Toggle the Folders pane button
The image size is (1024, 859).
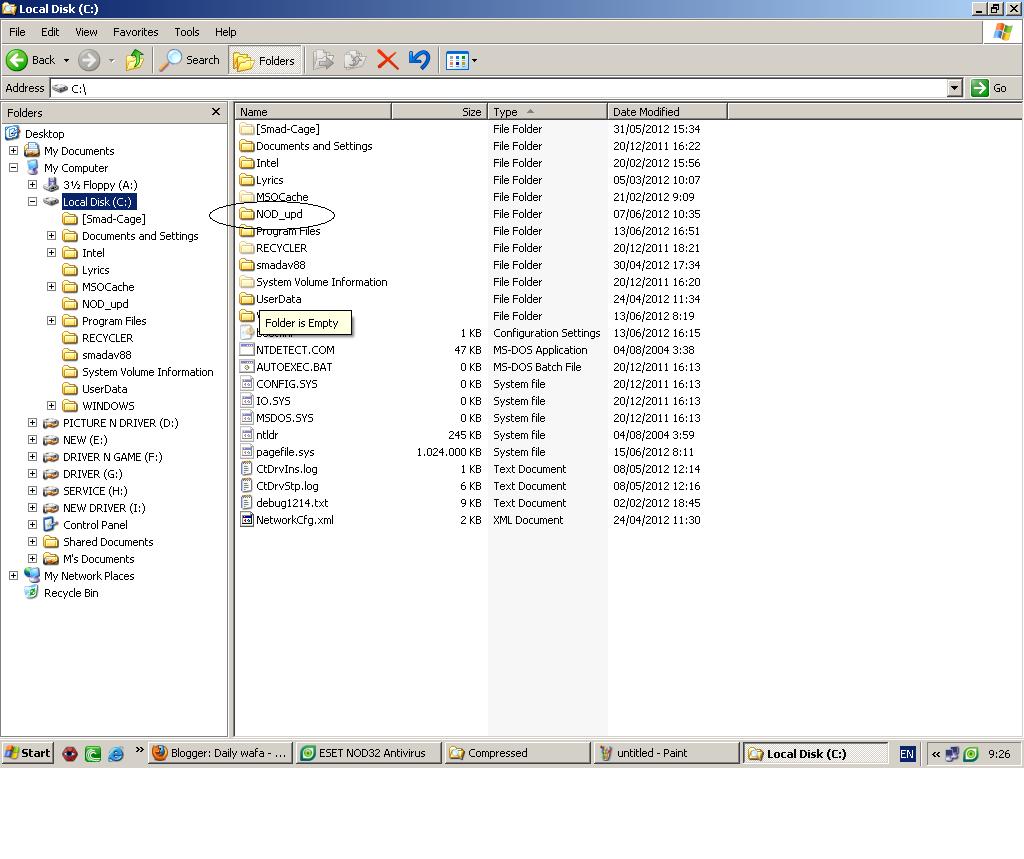pyautogui.click(x=265, y=61)
